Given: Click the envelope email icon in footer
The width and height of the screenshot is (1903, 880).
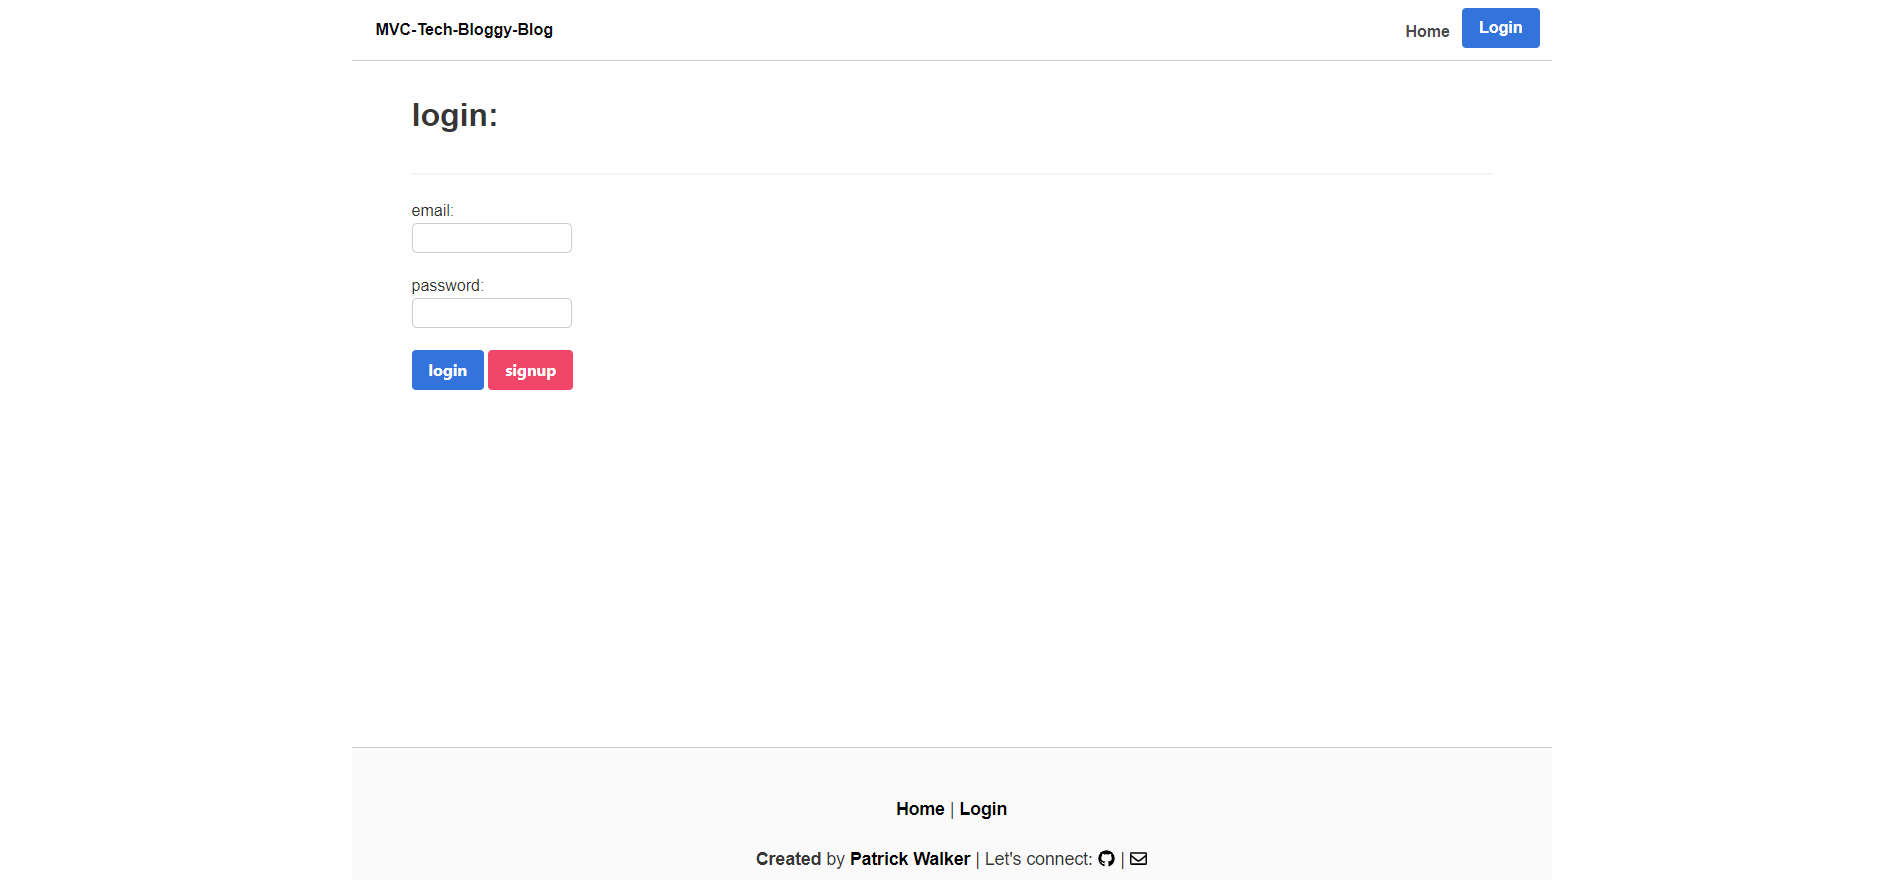Looking at the screenshot, I should click(1138, 859).
